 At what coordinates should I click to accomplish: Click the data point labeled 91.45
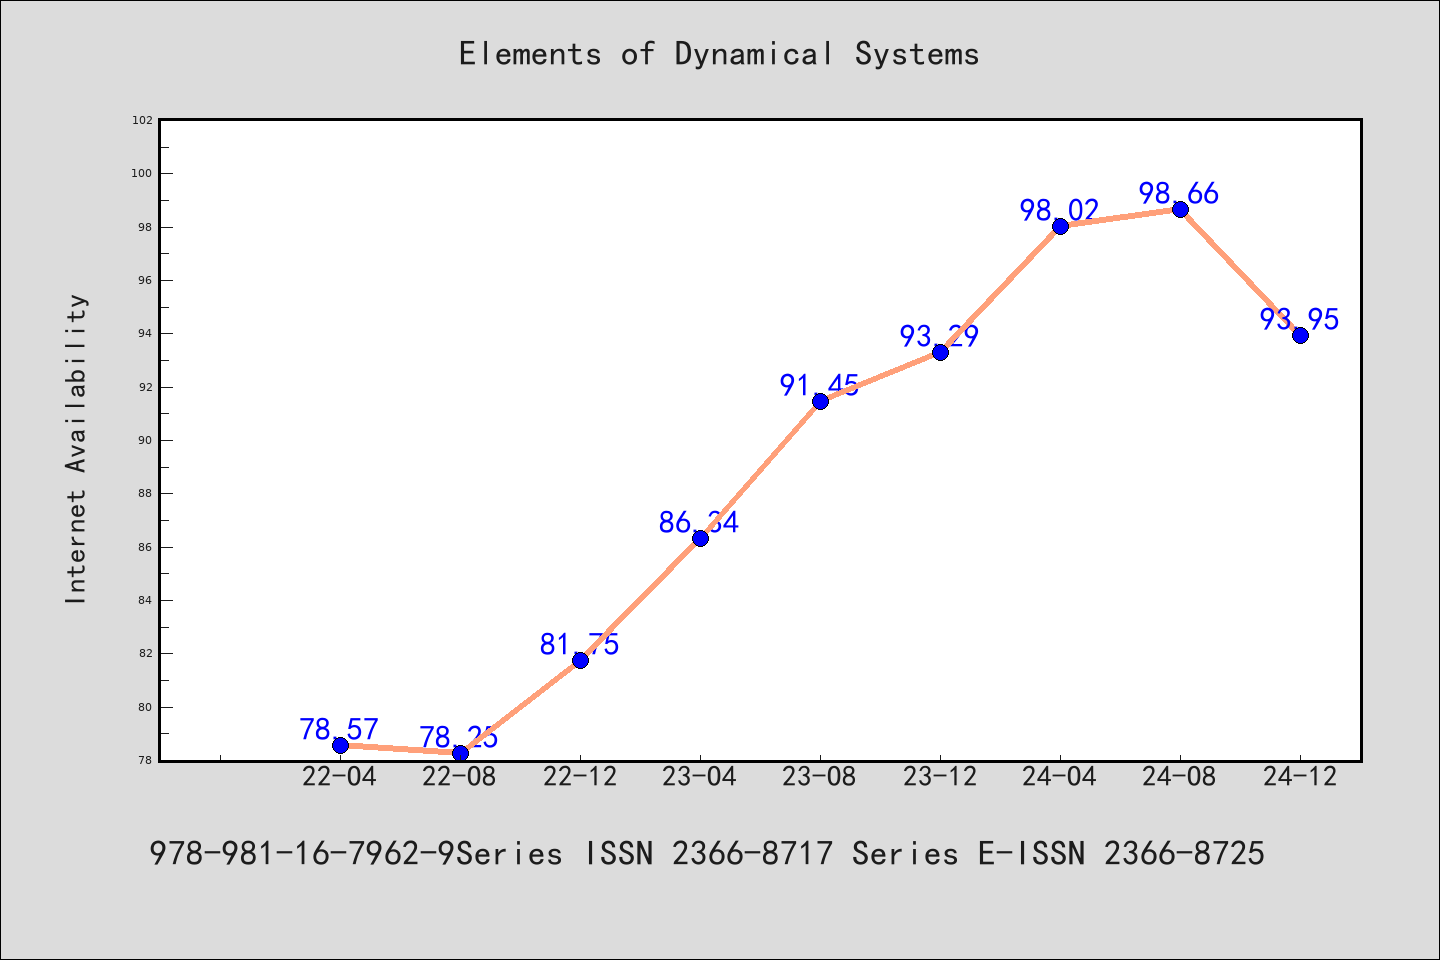pos(820,401)
